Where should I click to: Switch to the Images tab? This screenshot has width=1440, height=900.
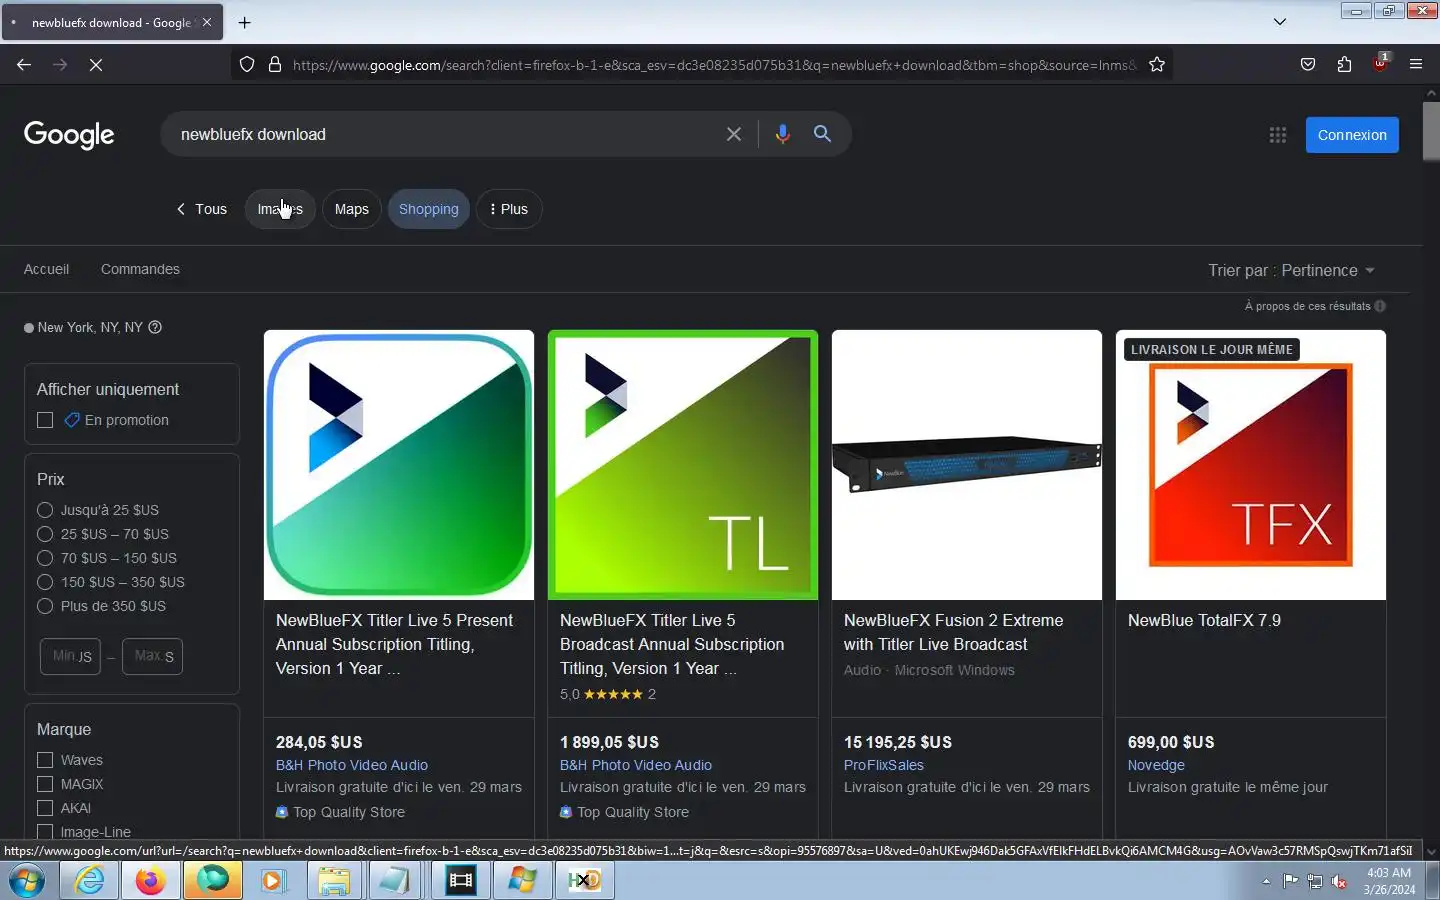[x=280, y=209]
